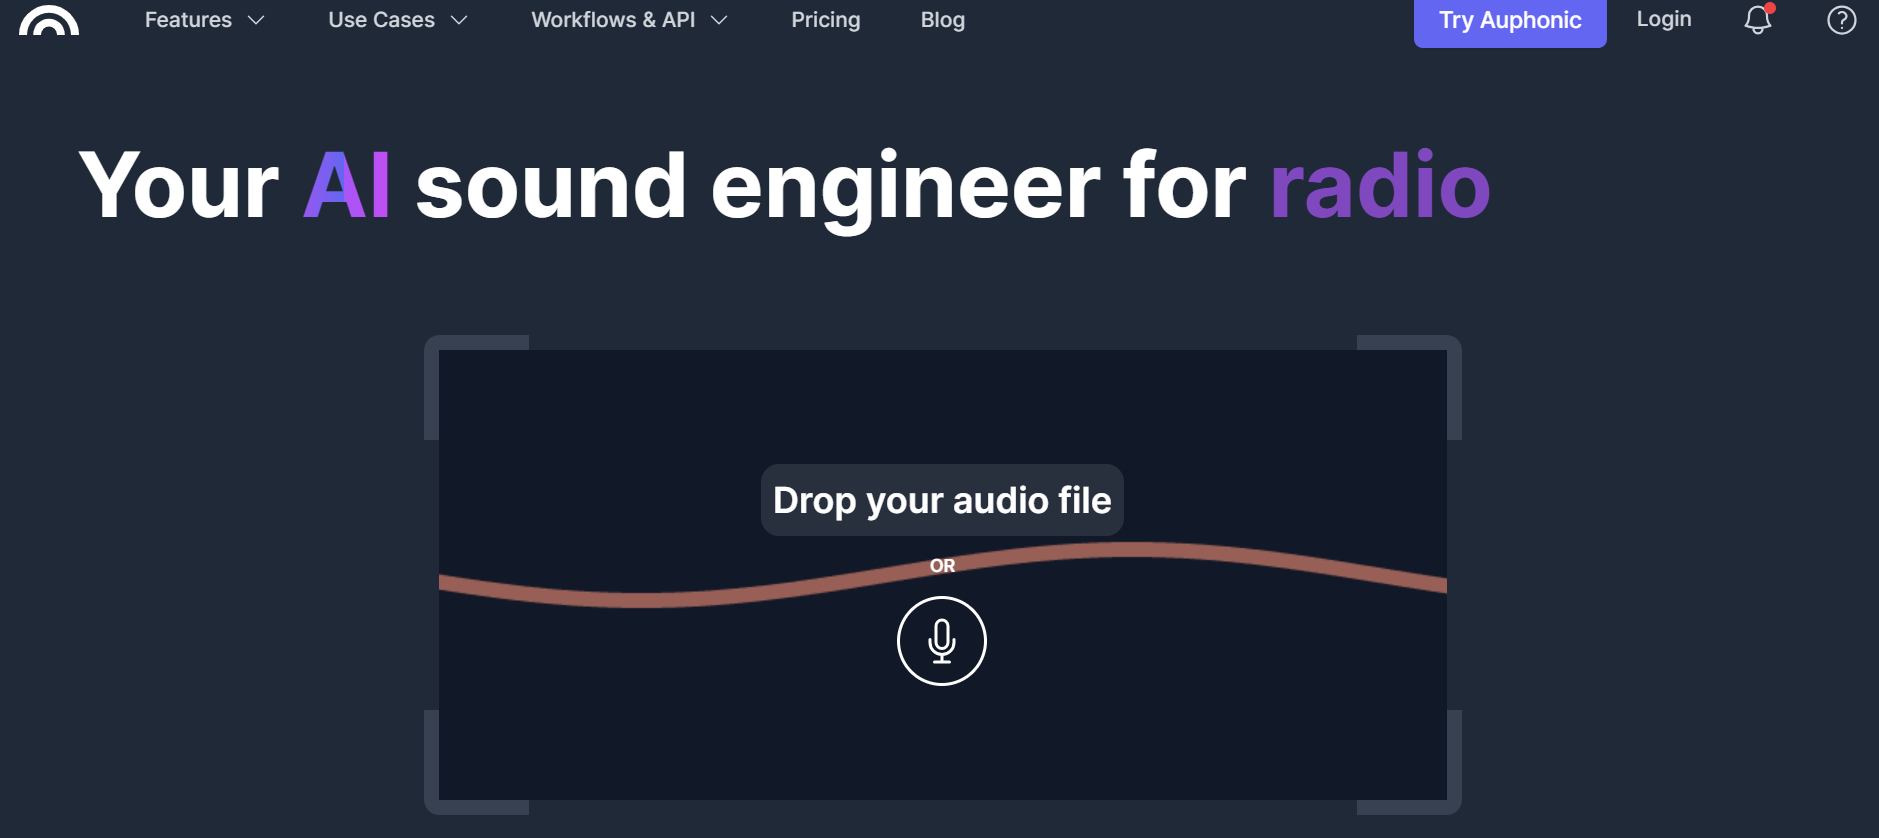Expand the Workflows & API dropdown

[630, 20]
